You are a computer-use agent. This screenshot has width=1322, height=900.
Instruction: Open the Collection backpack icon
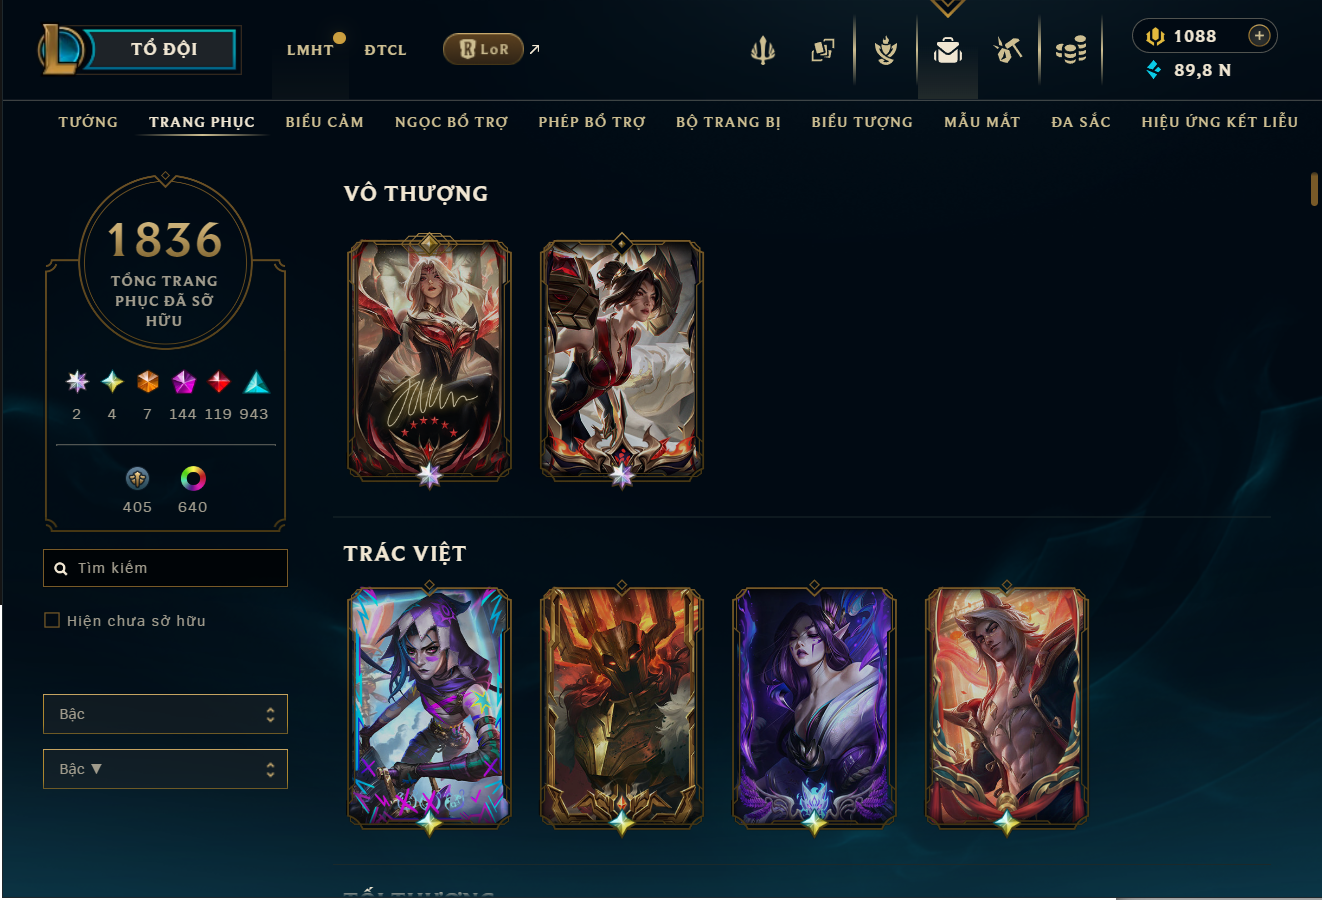tap(948, 50)
